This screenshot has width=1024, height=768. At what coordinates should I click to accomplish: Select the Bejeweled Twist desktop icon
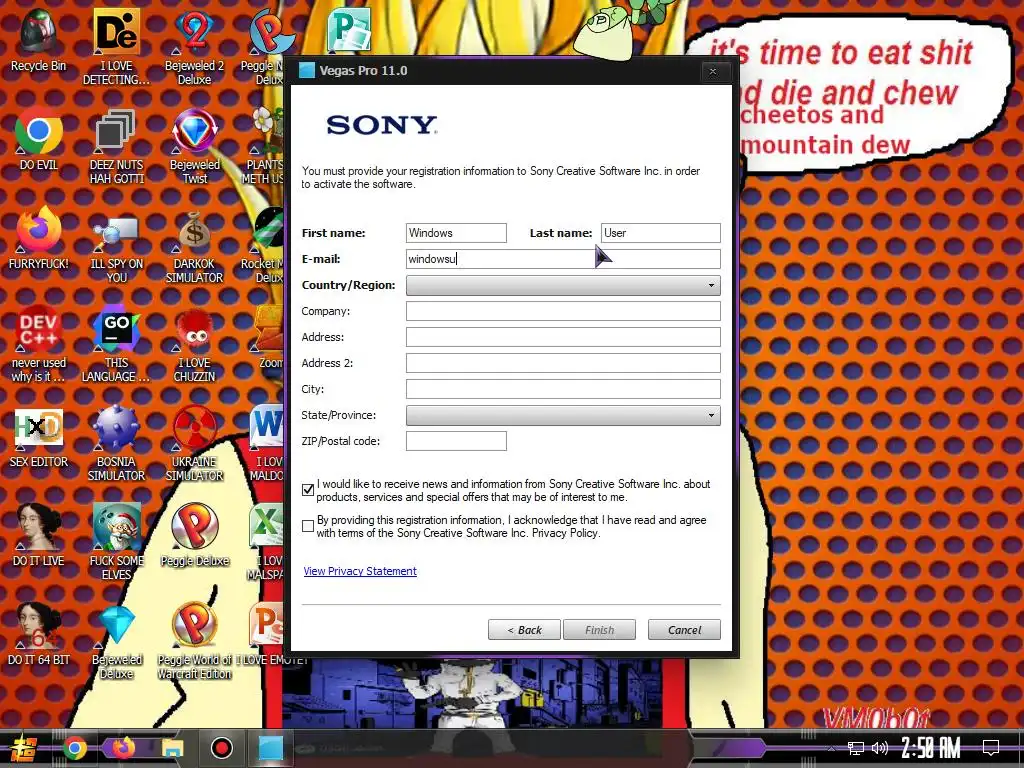tap(194, 146)
